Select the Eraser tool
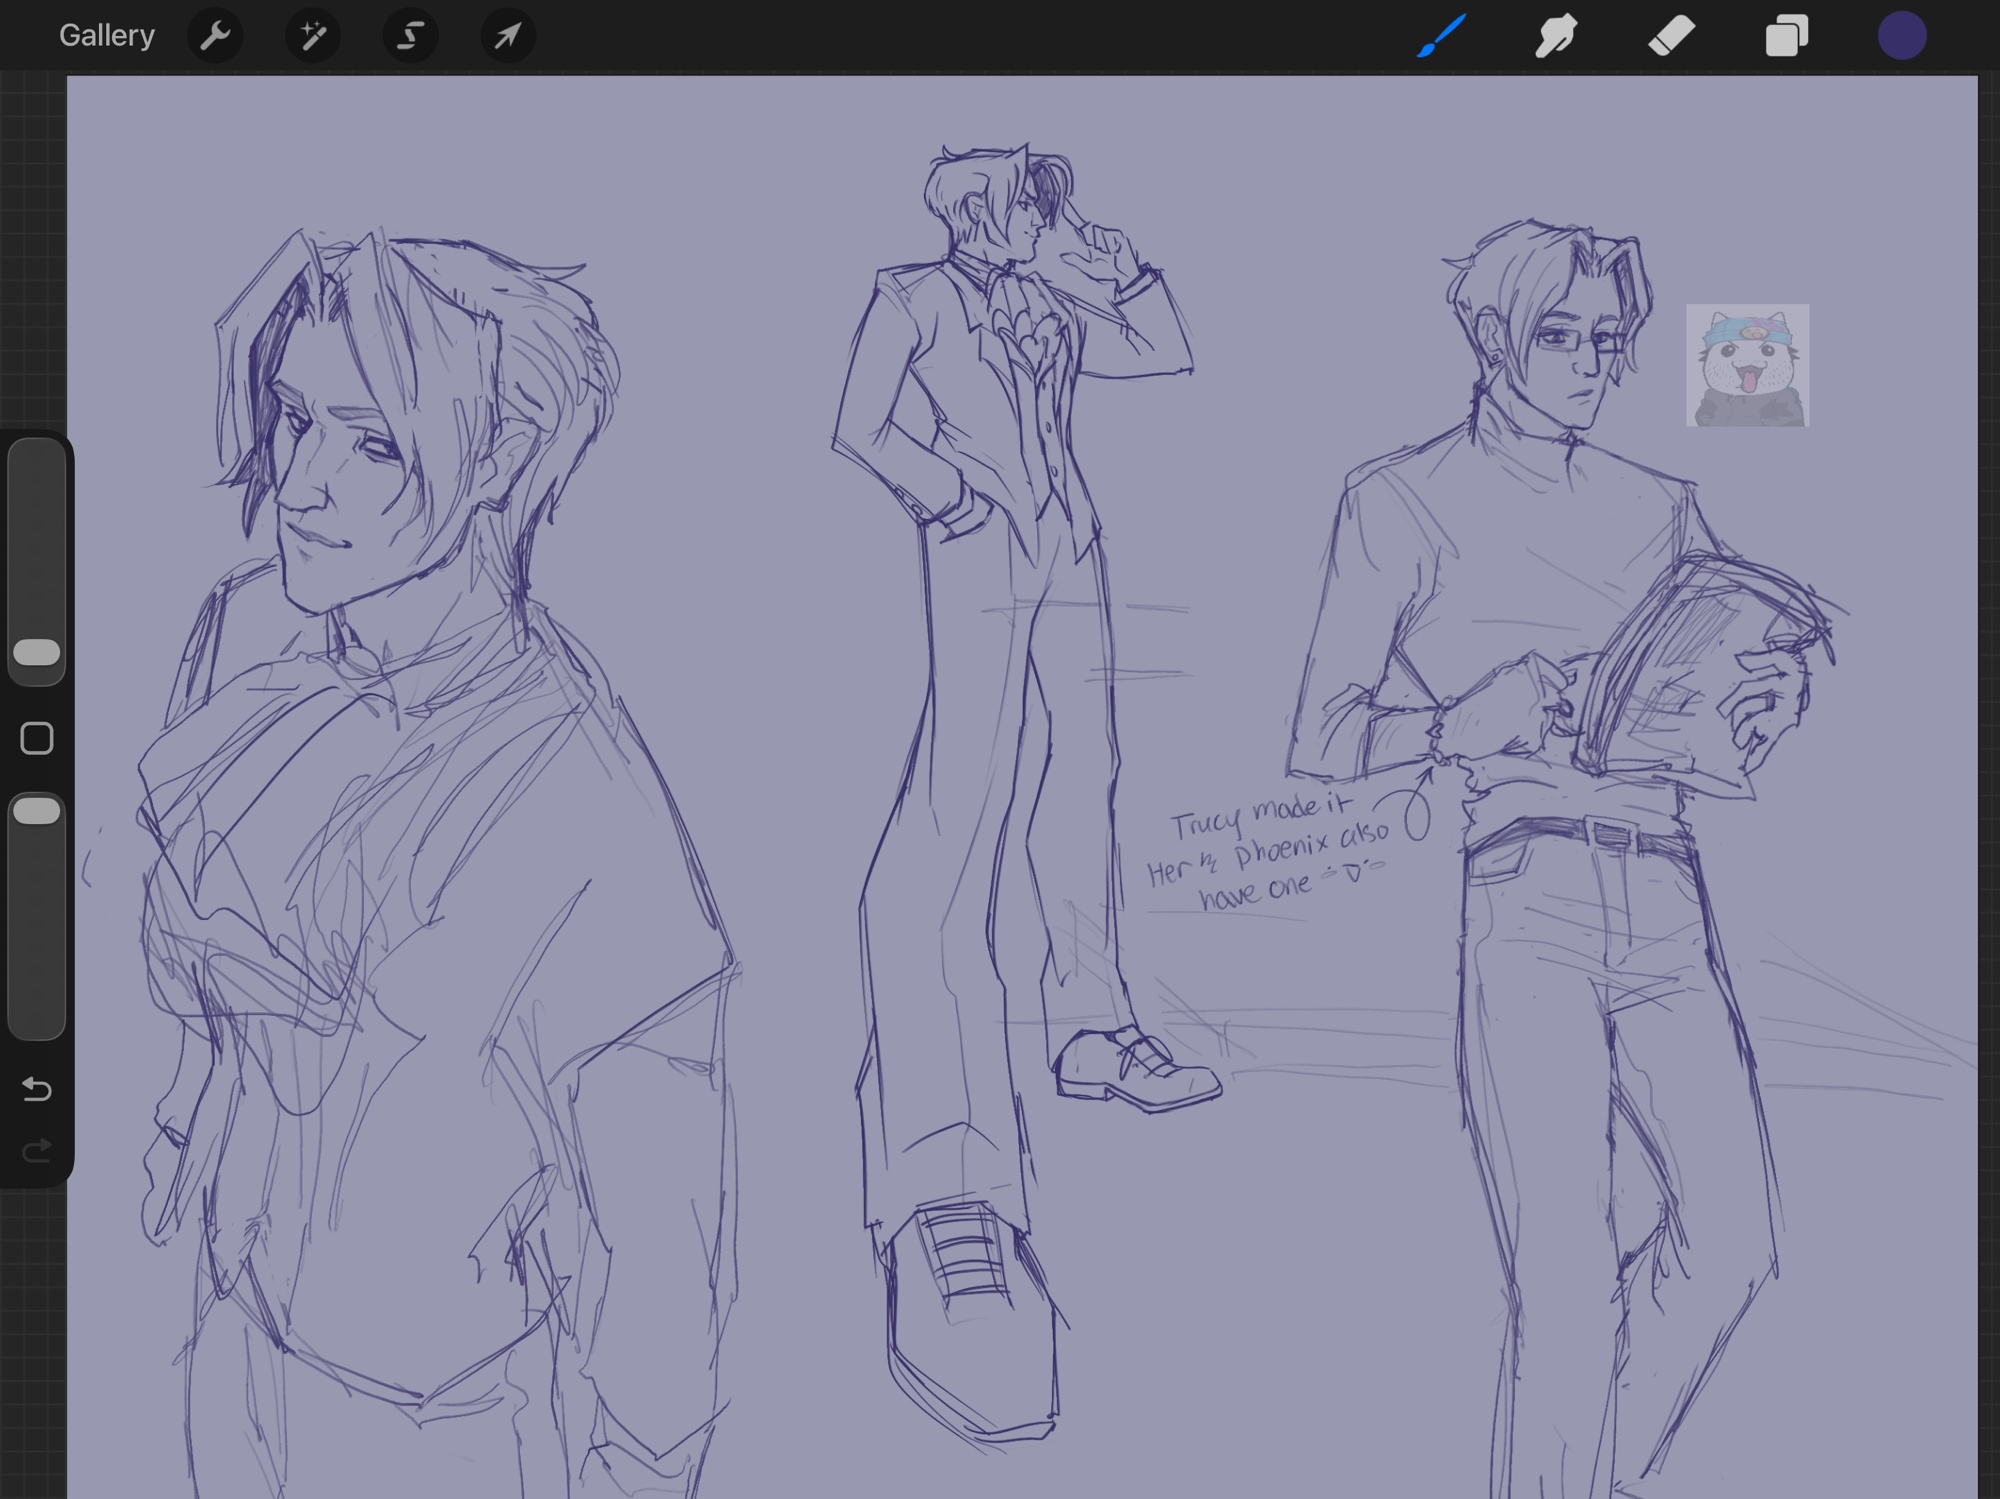This screenshot has width=2000, height=1499. pyautogui.click(x=1671, y=36)
